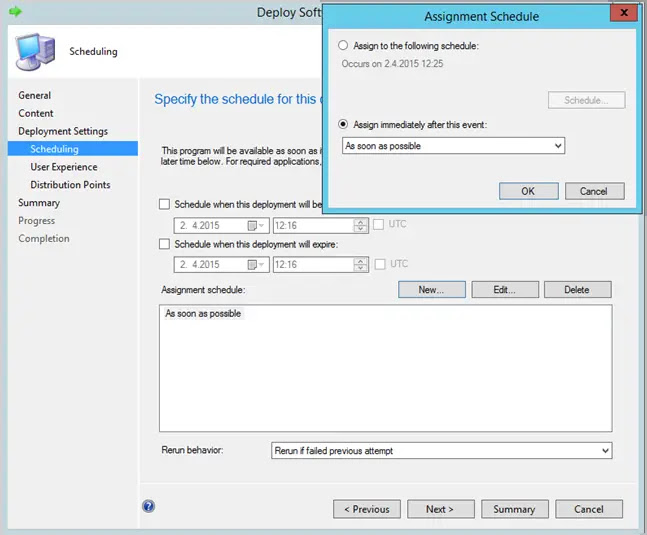
Task: Open calendar picker for availability date
Action: [255, 226]
